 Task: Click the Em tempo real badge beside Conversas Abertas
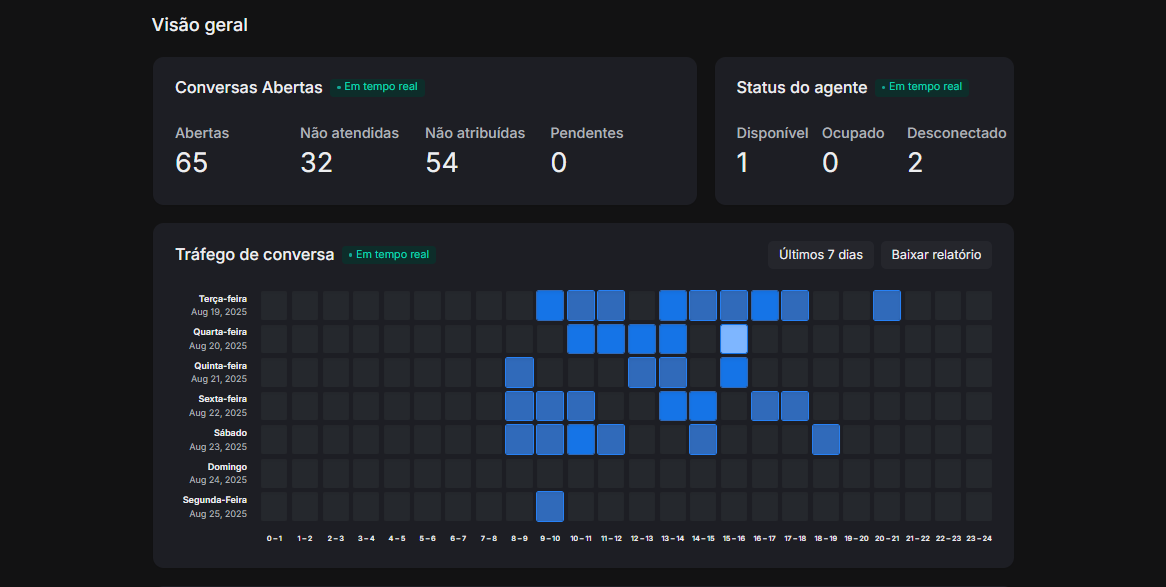(378, 87)
